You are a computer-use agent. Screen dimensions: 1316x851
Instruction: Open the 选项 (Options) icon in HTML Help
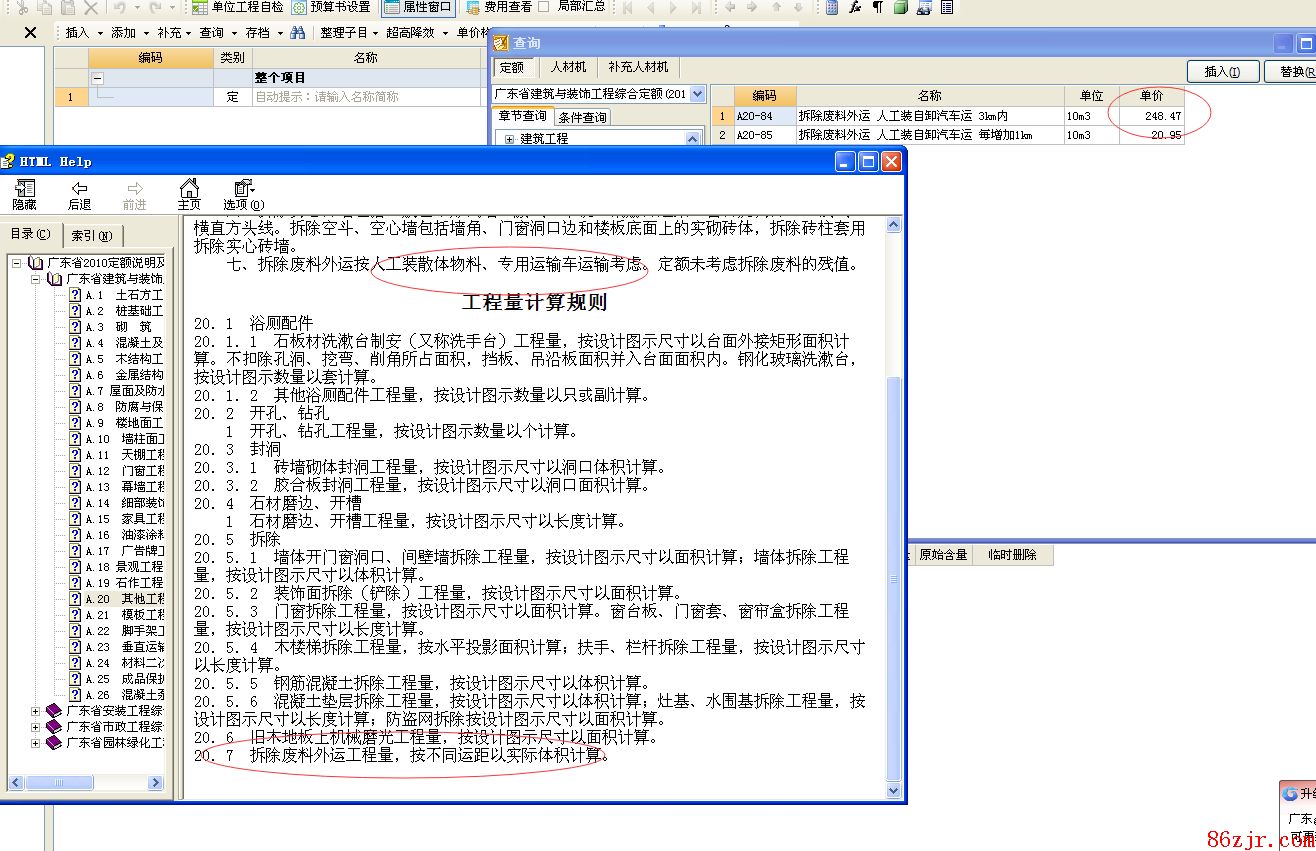point(243,194)
